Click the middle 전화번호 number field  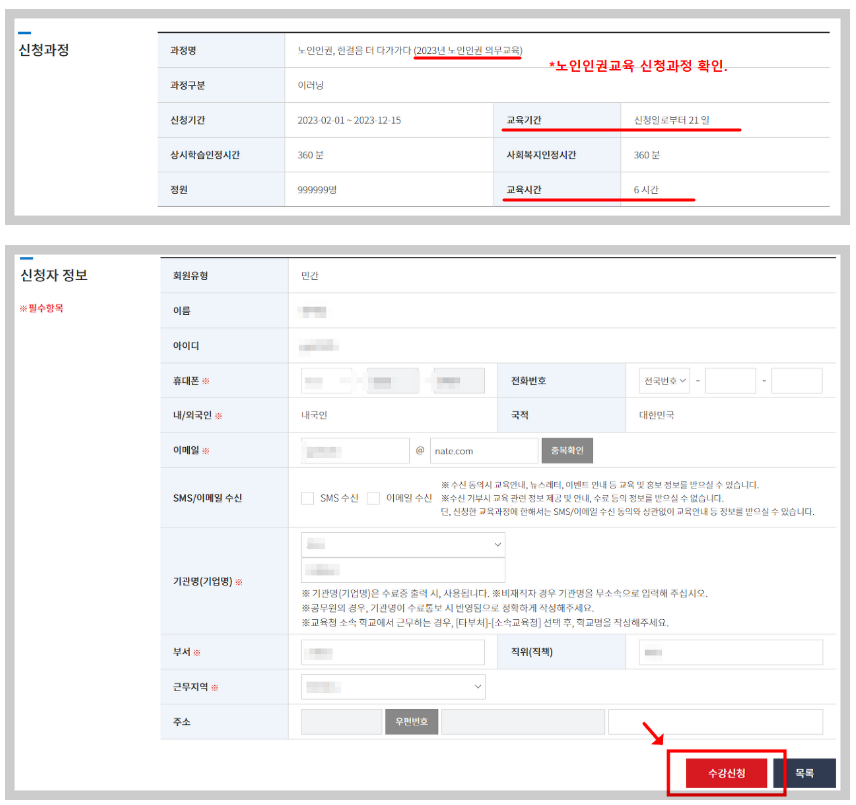click(x=730, y=381)
